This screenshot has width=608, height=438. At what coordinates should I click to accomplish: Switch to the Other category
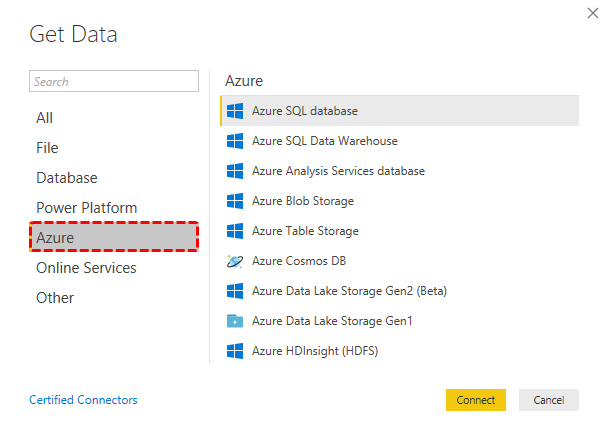55,298
